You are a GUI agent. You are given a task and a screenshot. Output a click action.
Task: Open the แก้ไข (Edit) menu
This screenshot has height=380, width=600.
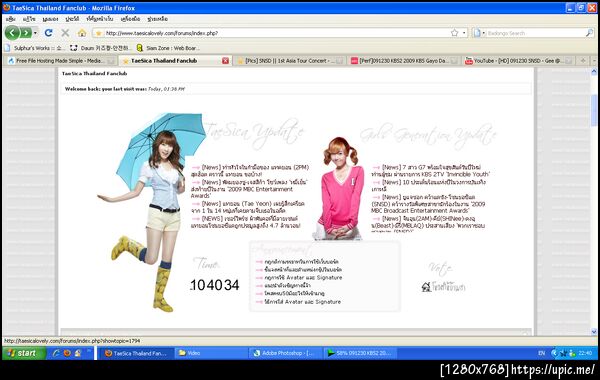[29, 19]
